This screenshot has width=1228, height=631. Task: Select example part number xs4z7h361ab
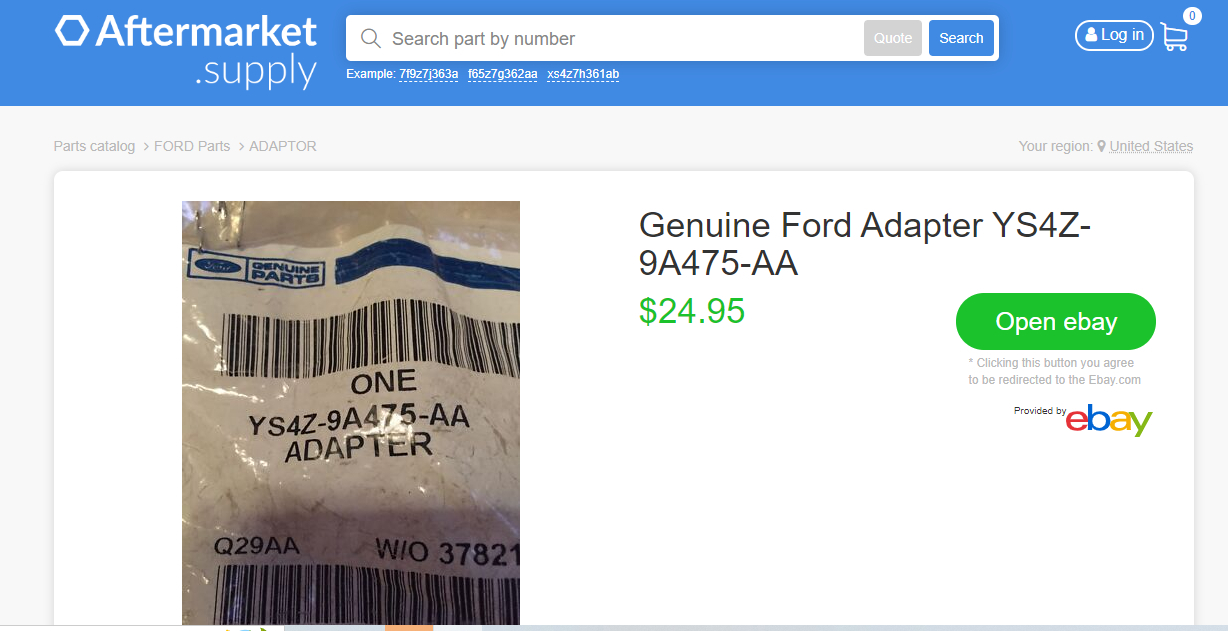pos(583,74)
